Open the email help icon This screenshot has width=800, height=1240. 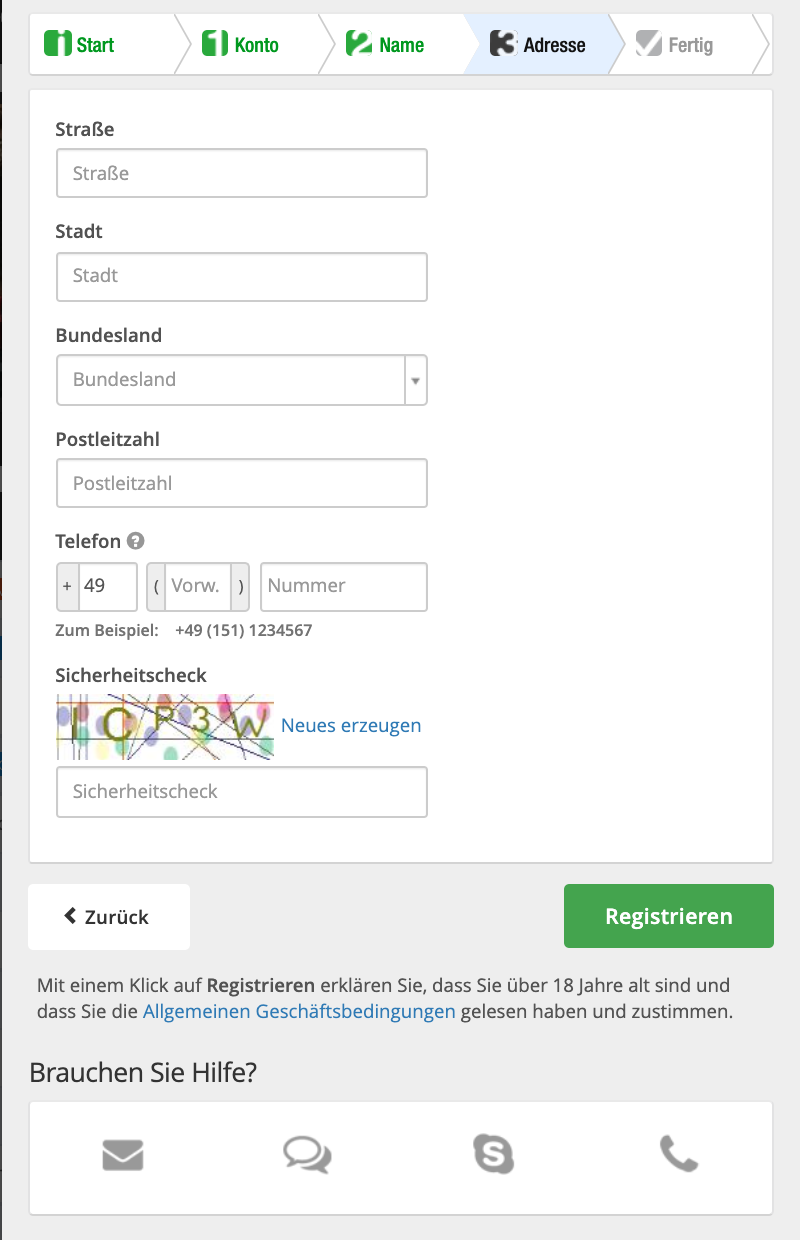(123, 1156)
